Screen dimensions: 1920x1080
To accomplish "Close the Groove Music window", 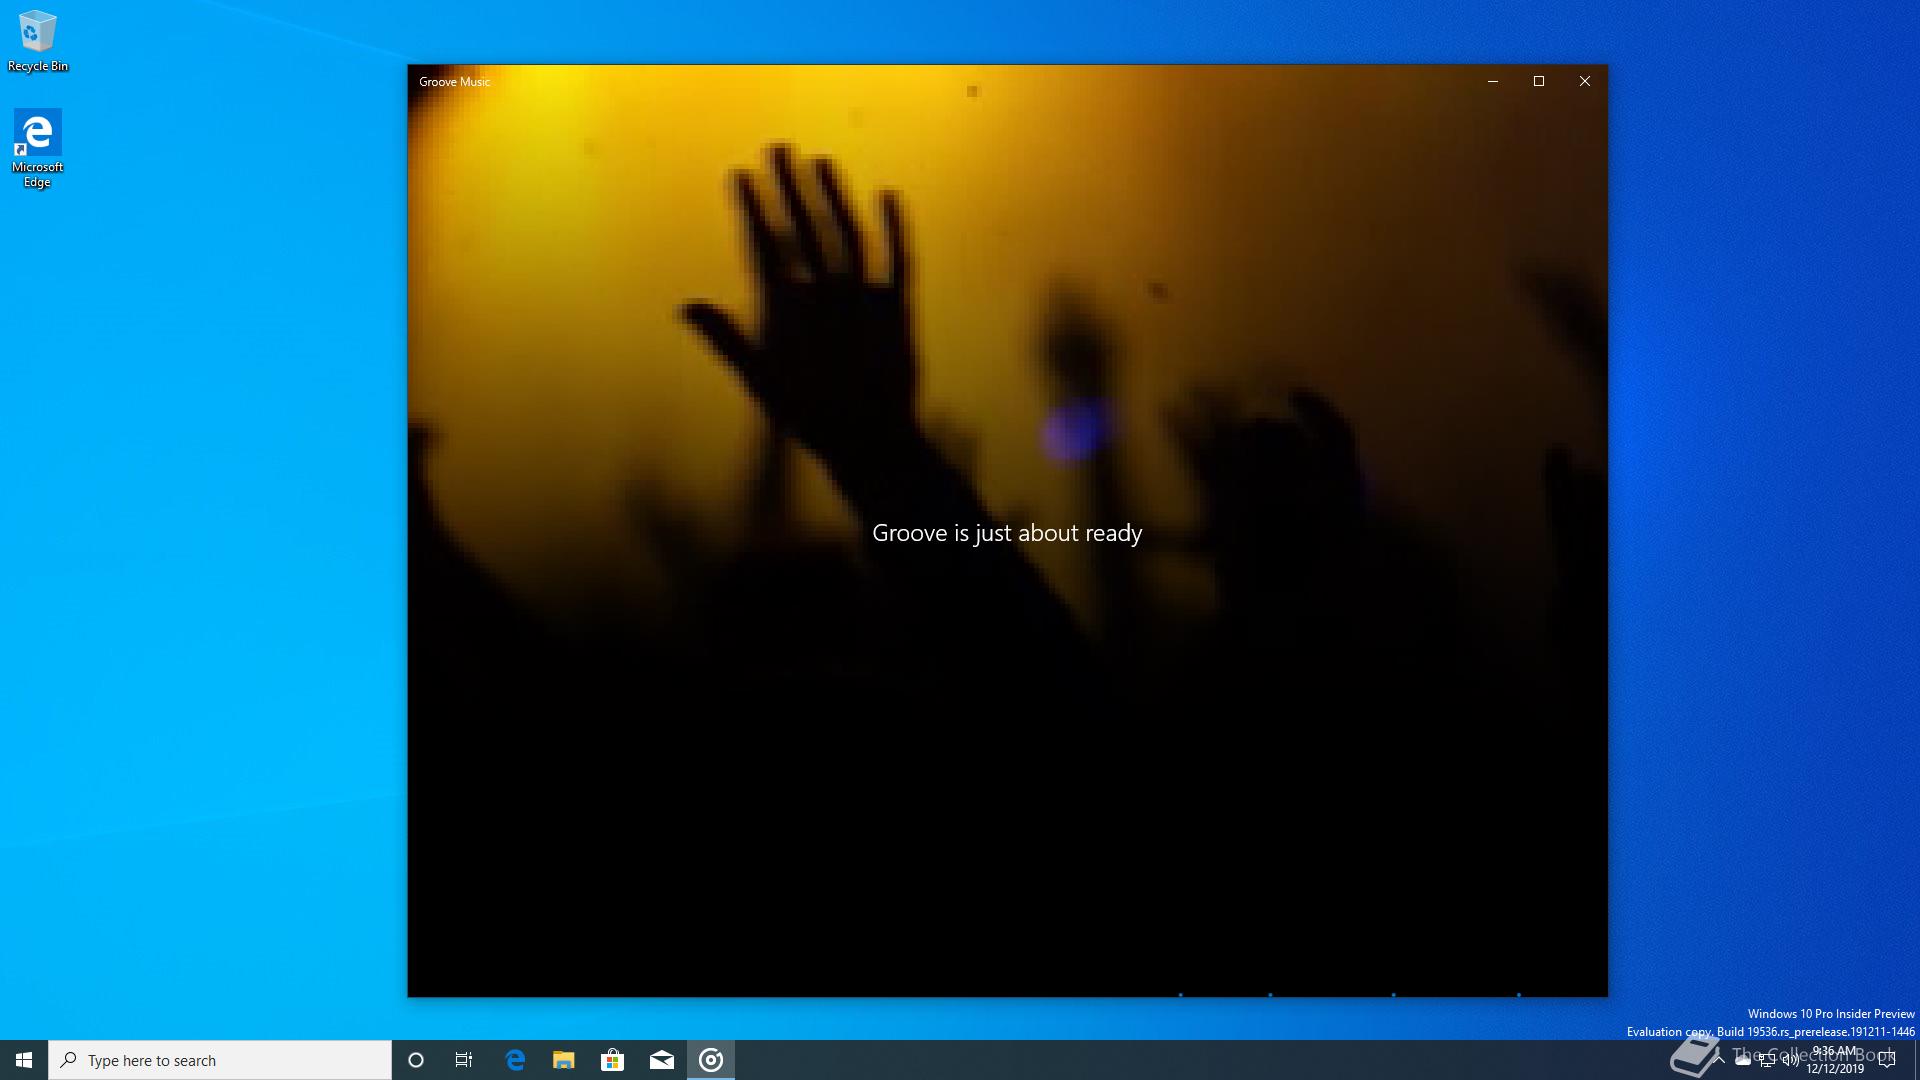I will click(1585, 82).
